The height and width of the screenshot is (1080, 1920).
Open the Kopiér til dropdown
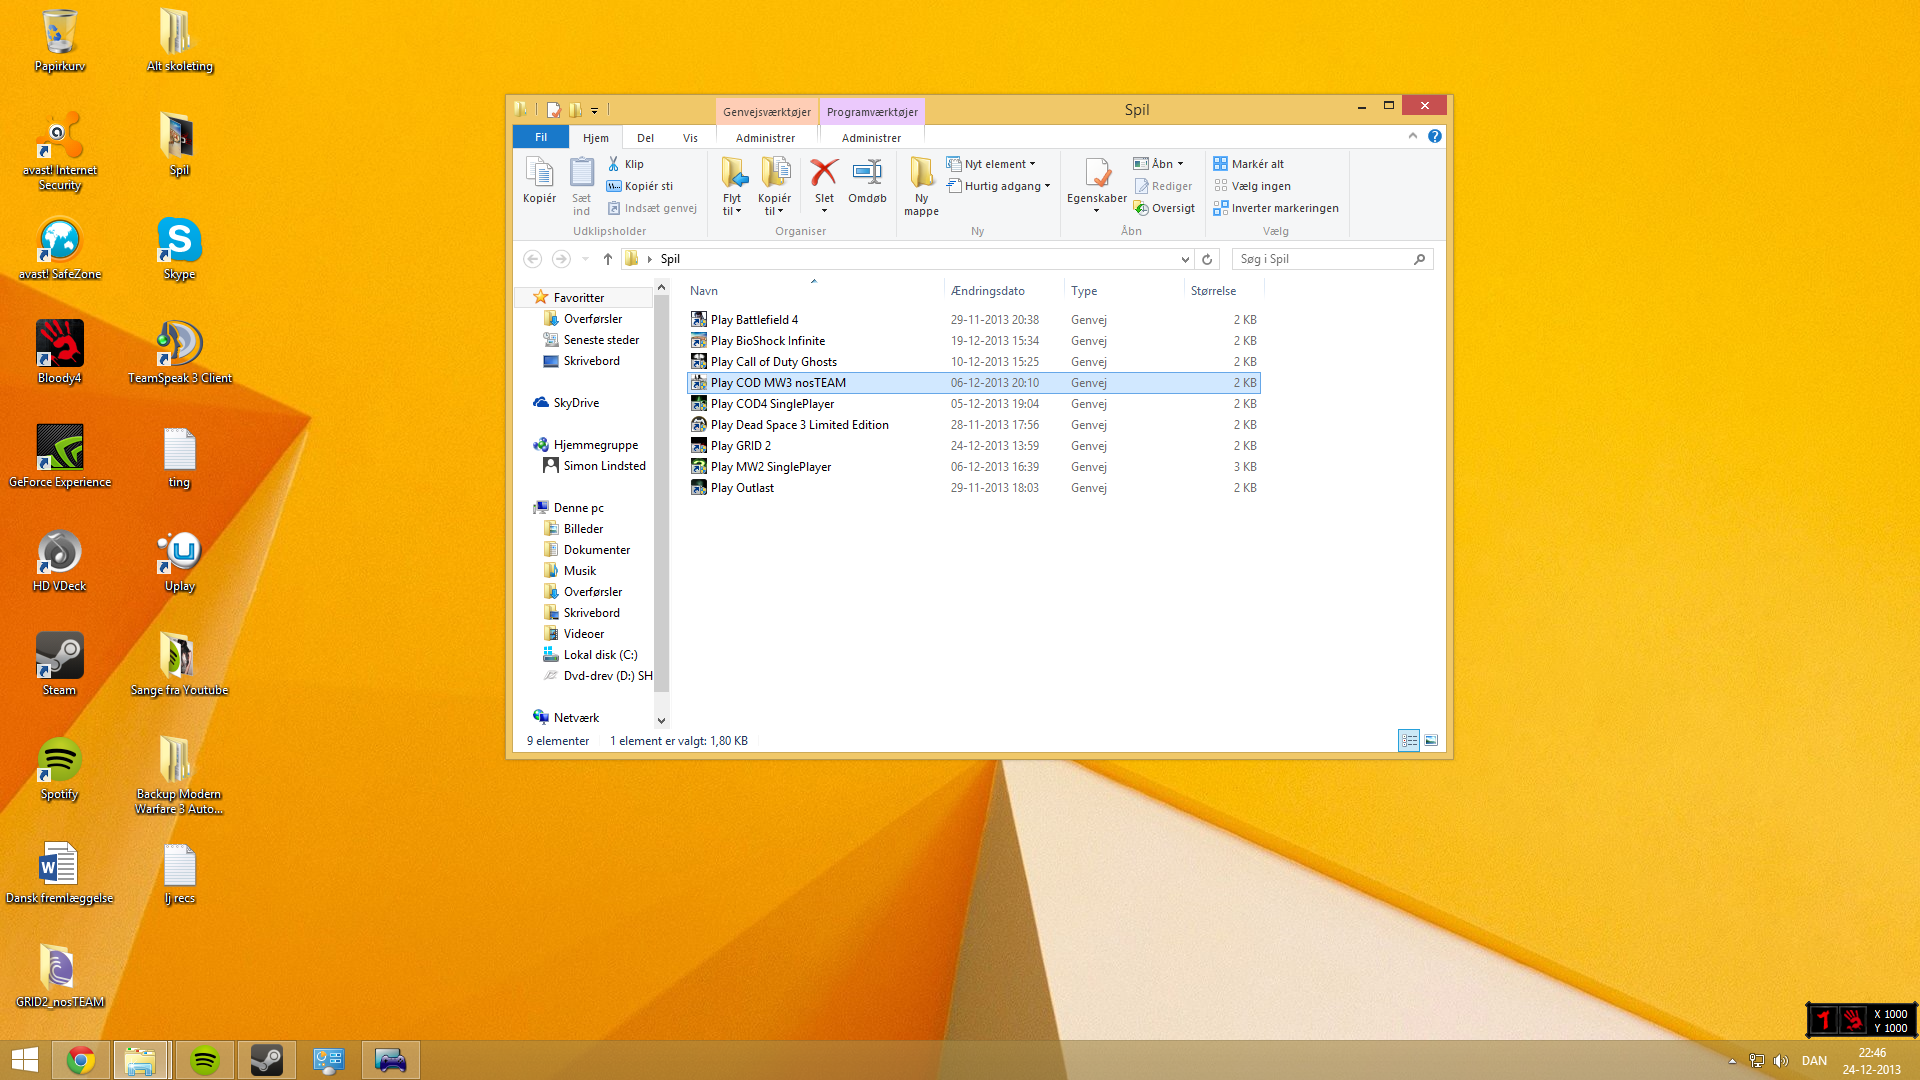coord(774,187)
